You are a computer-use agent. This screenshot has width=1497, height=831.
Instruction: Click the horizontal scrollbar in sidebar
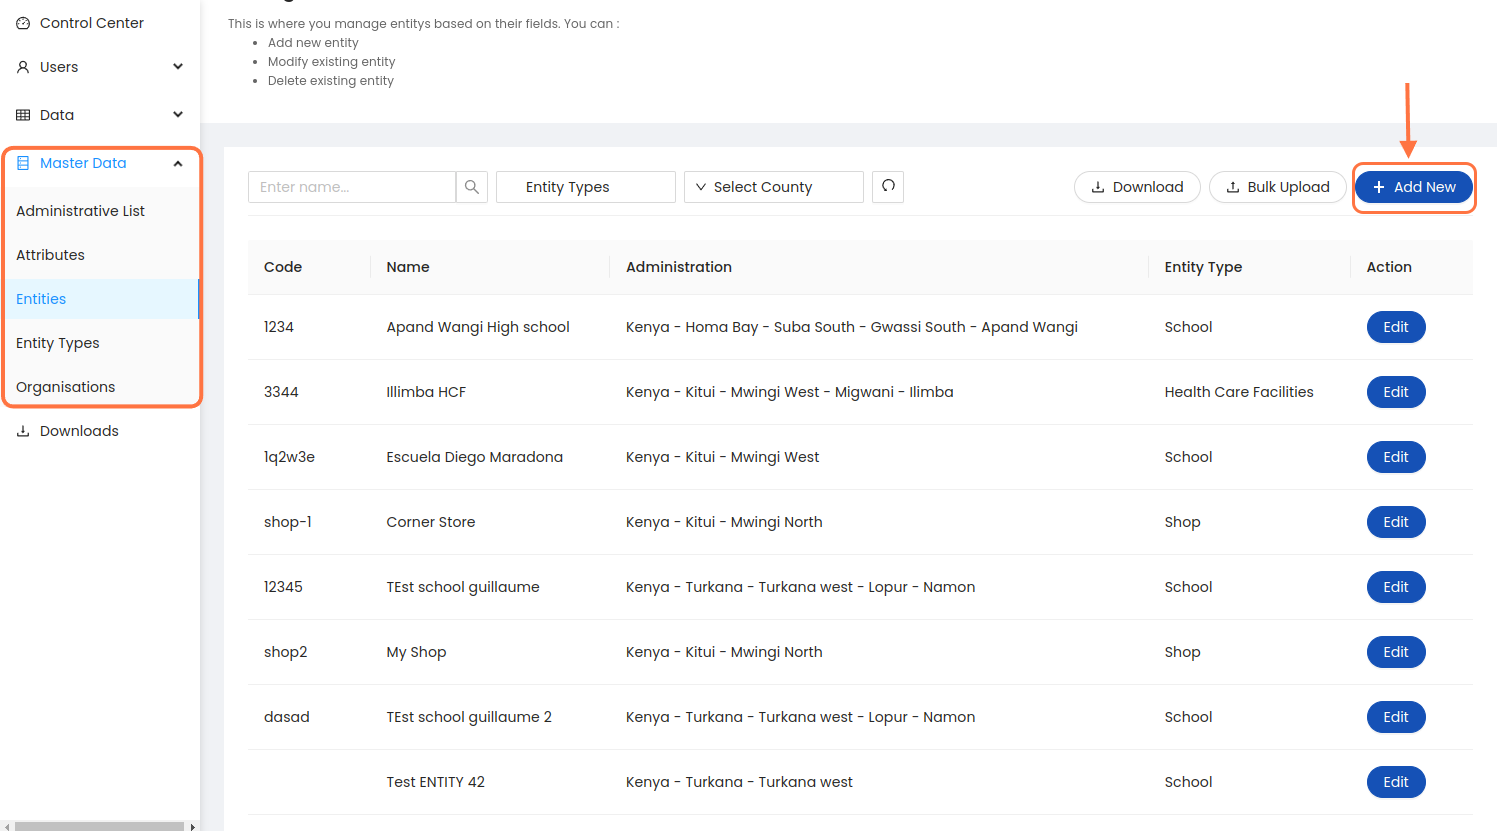click(100, 826)
